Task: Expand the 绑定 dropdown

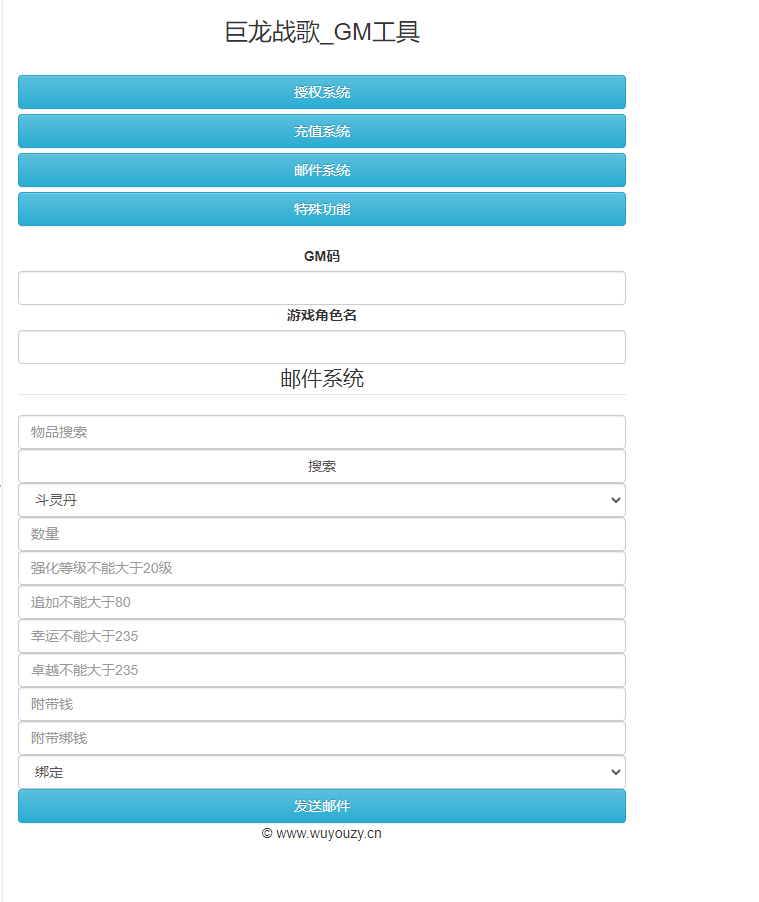Action: [322, 772]
